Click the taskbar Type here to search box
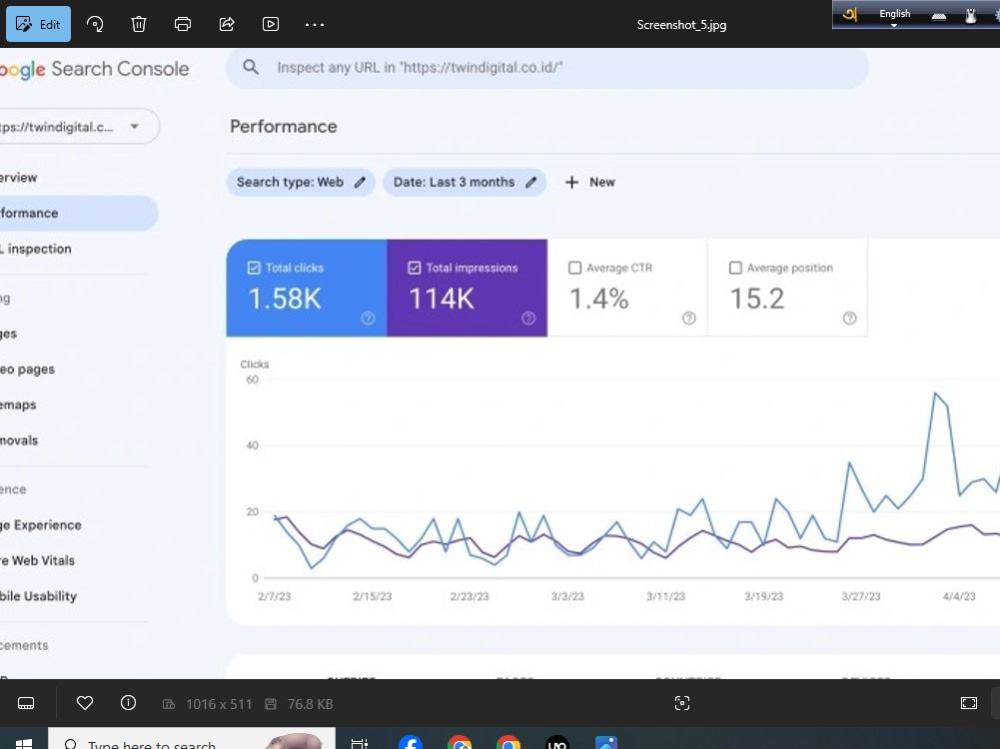This screenshot has width=1000, height=749. point(191,739)
